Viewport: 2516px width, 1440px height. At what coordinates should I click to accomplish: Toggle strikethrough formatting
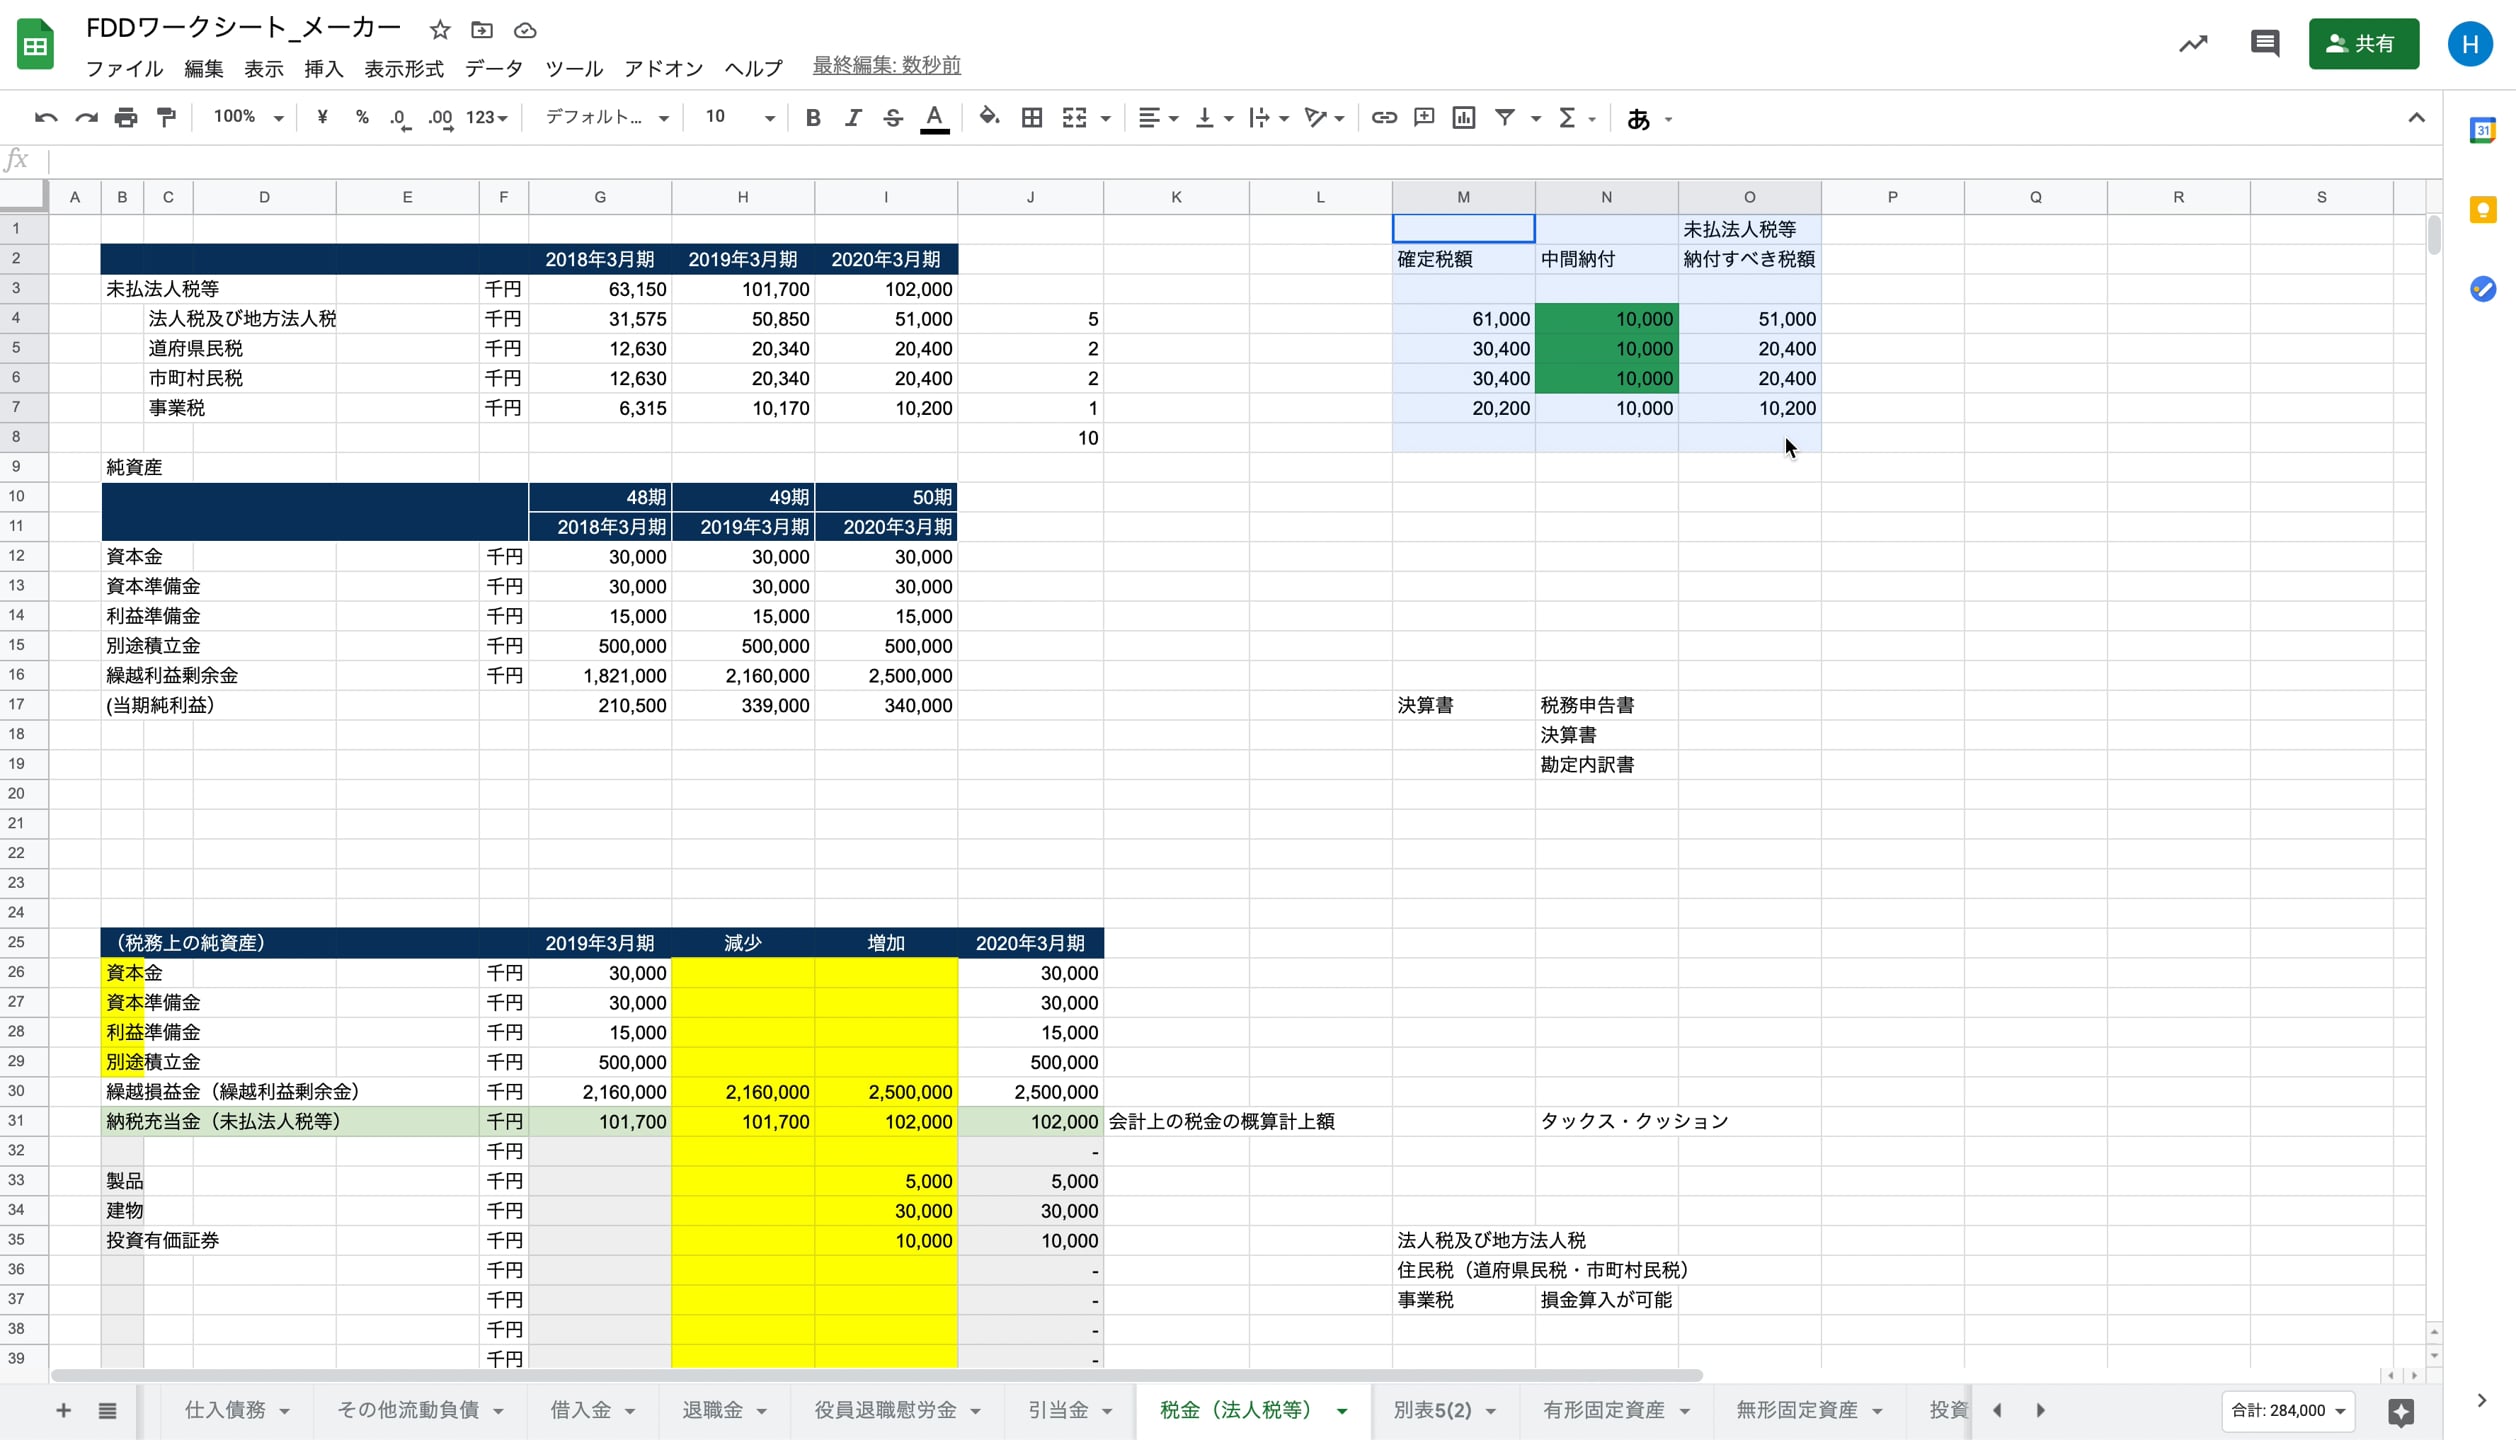click(x=892, y=118)
